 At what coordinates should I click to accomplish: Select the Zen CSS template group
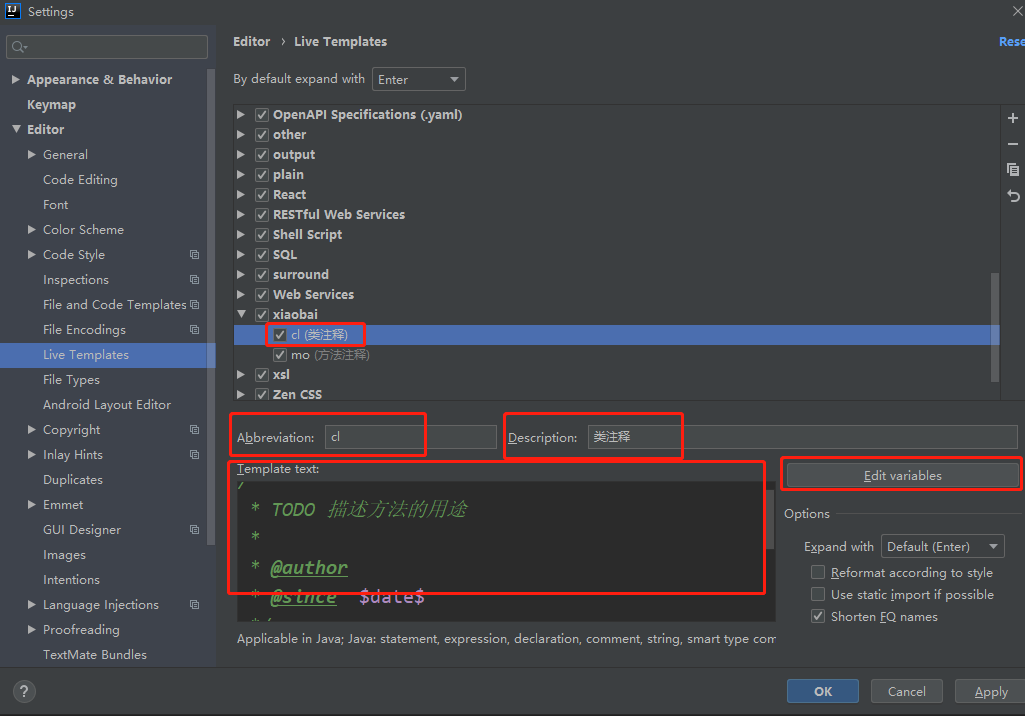pos(297,394)
